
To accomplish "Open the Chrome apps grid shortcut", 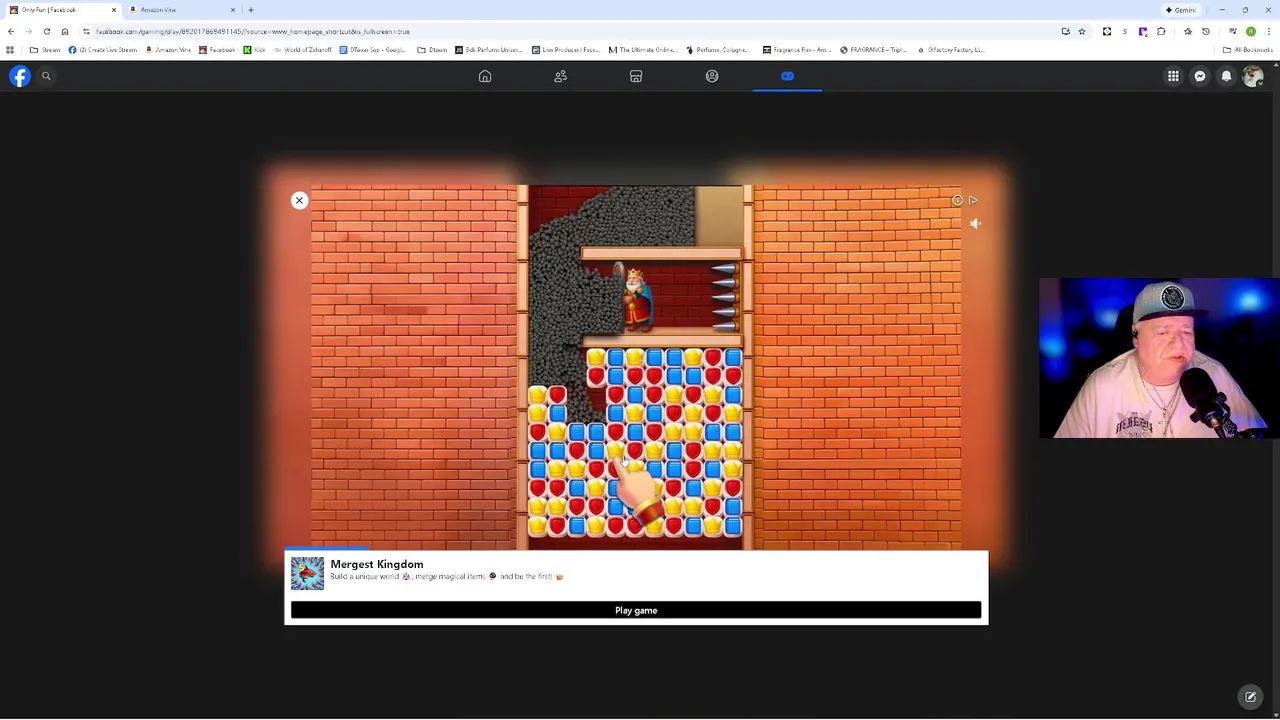I will coord(10,50).
